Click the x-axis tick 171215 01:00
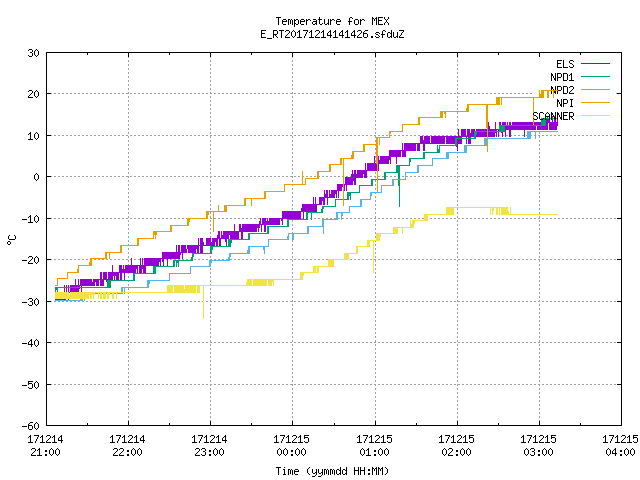This screenshot has height=480, width=640. click(374, 446)
